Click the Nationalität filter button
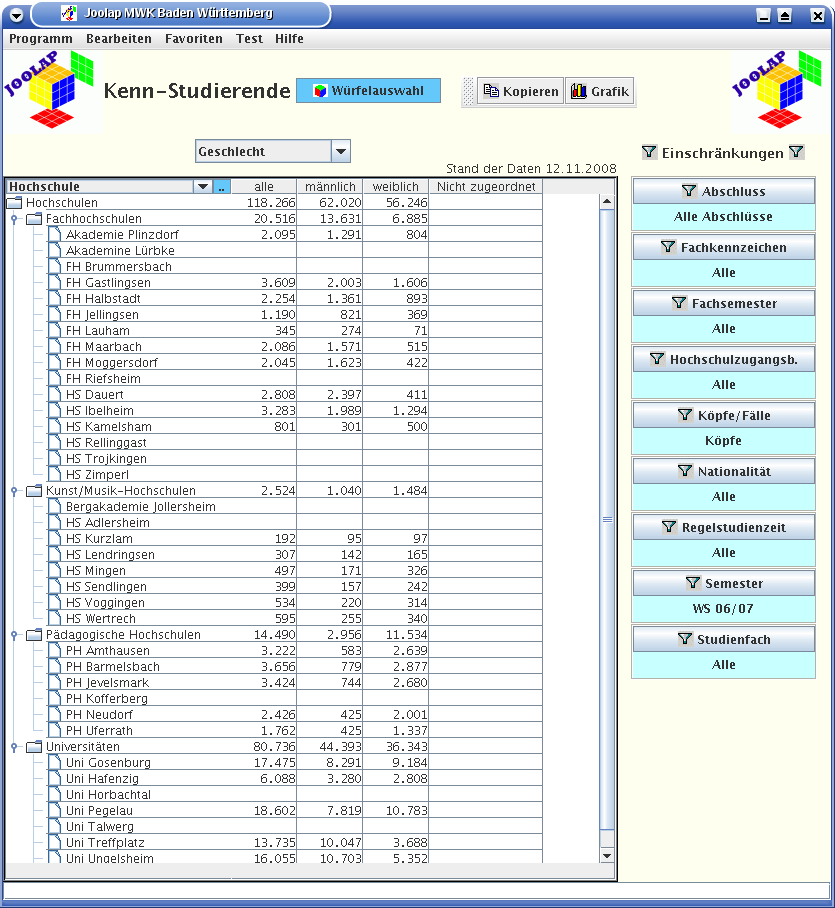Screen dimensions: 835x908 coord(723,471)
